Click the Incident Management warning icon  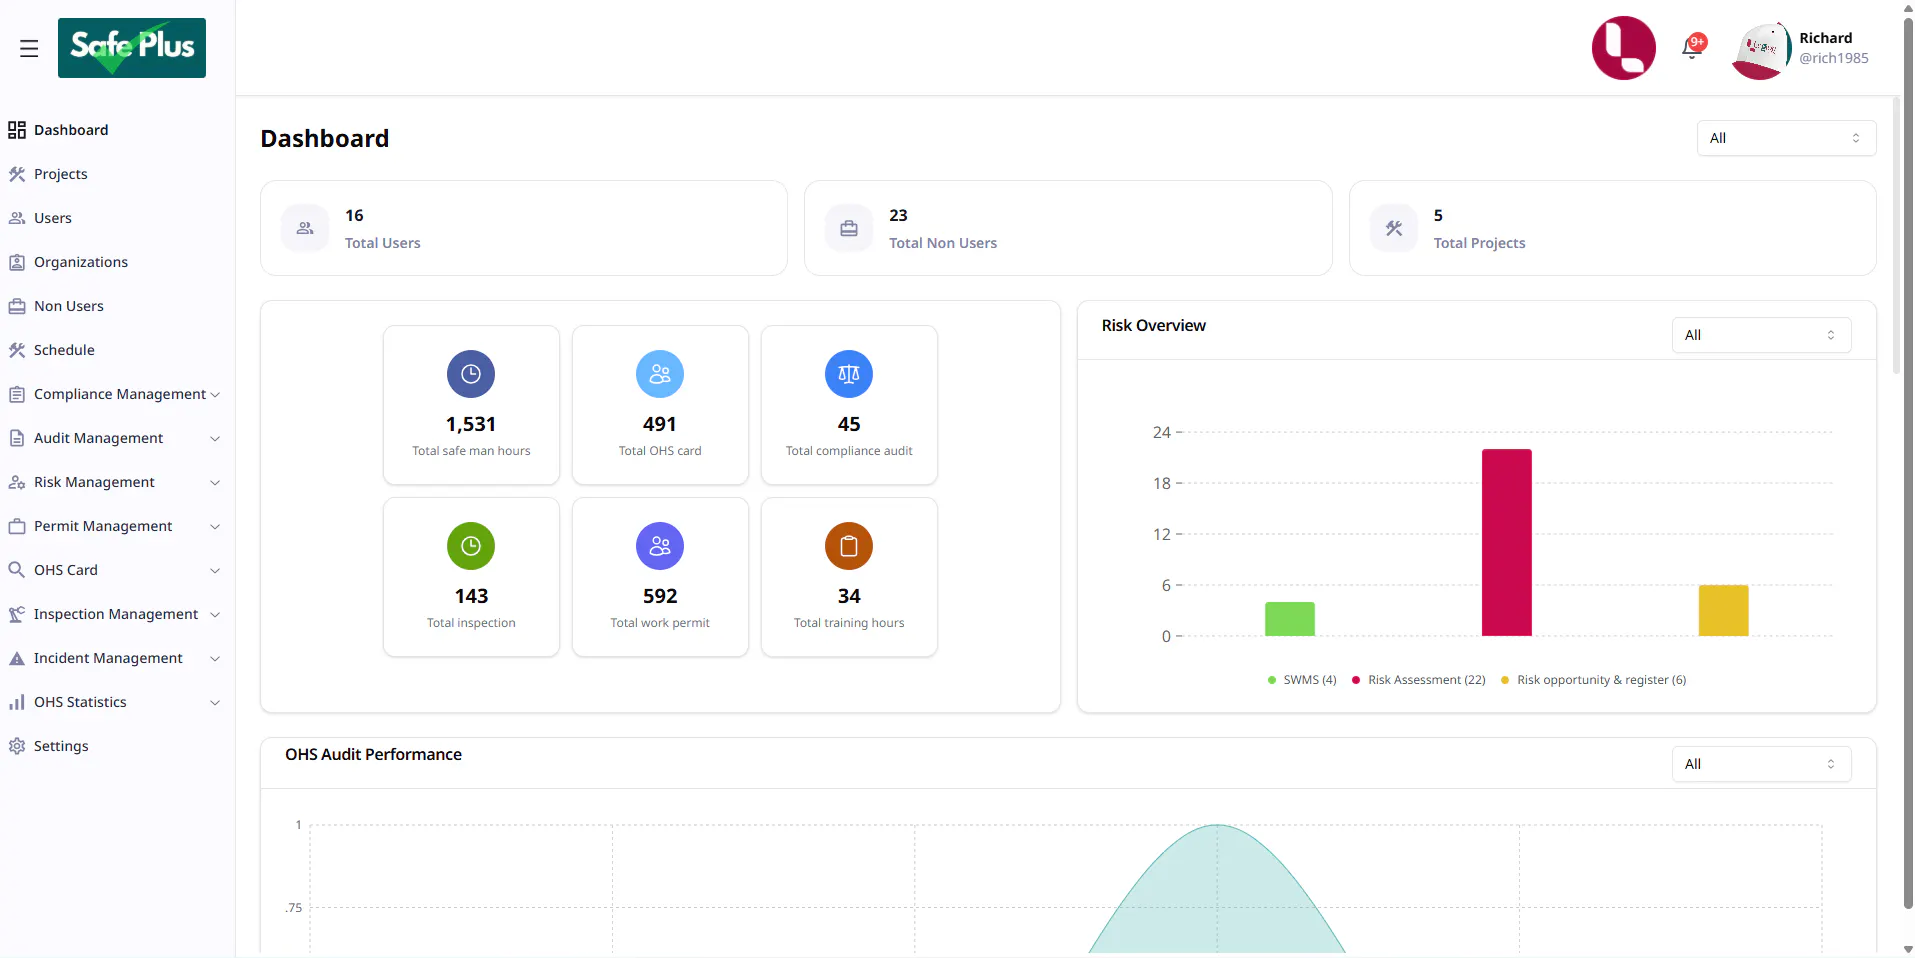click(17, 658)
